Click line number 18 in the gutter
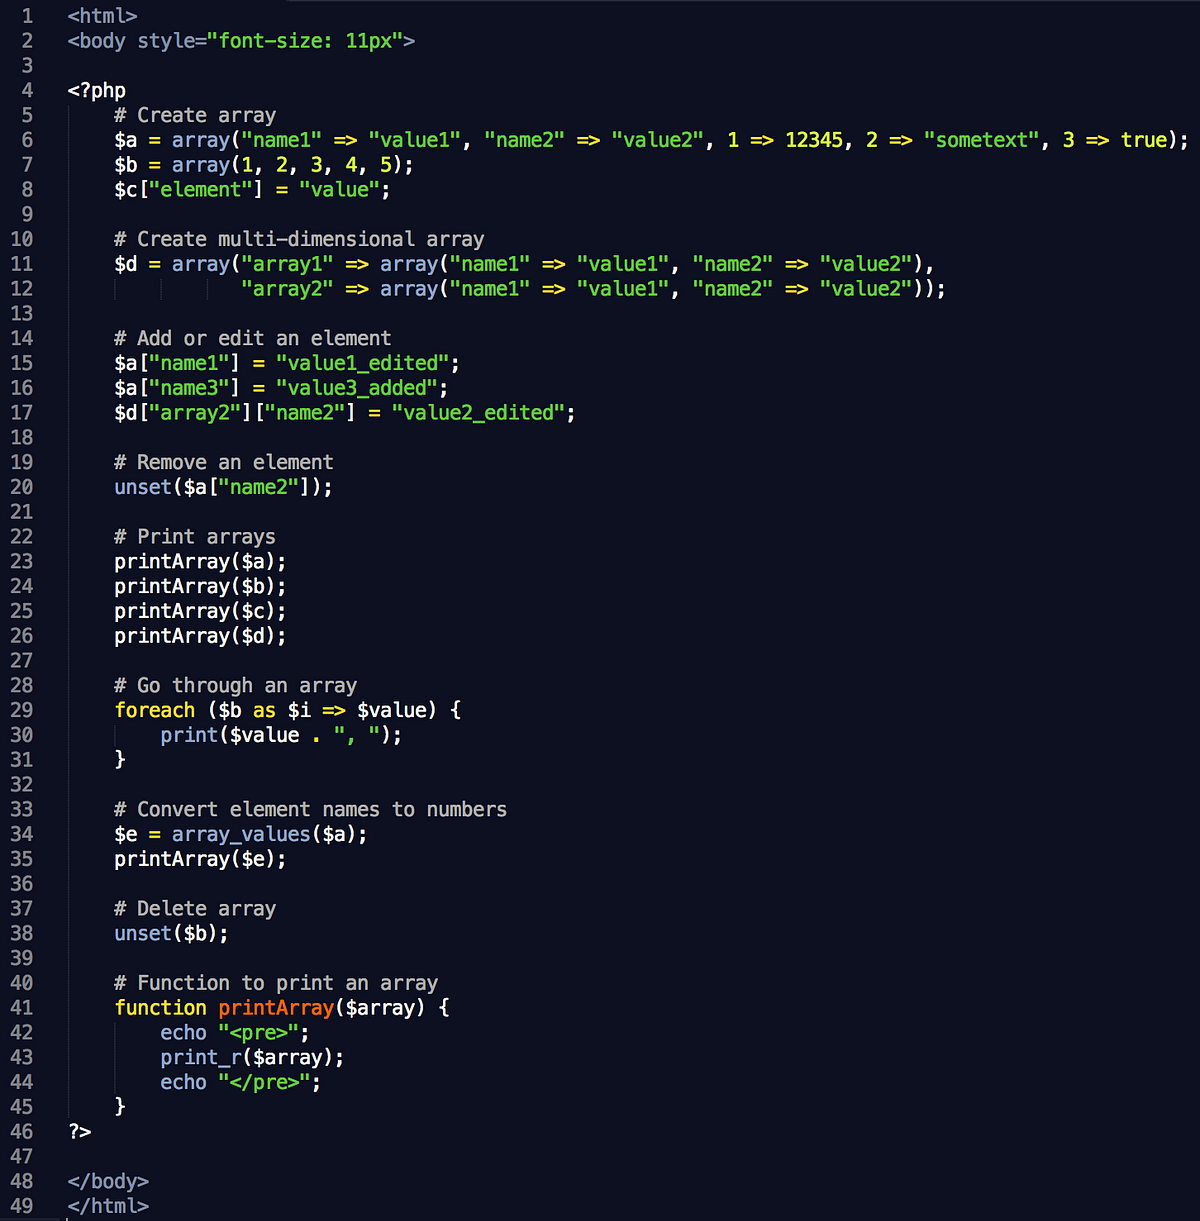The height and width of the screenshot is (1221, 1200). pos(21,437)
